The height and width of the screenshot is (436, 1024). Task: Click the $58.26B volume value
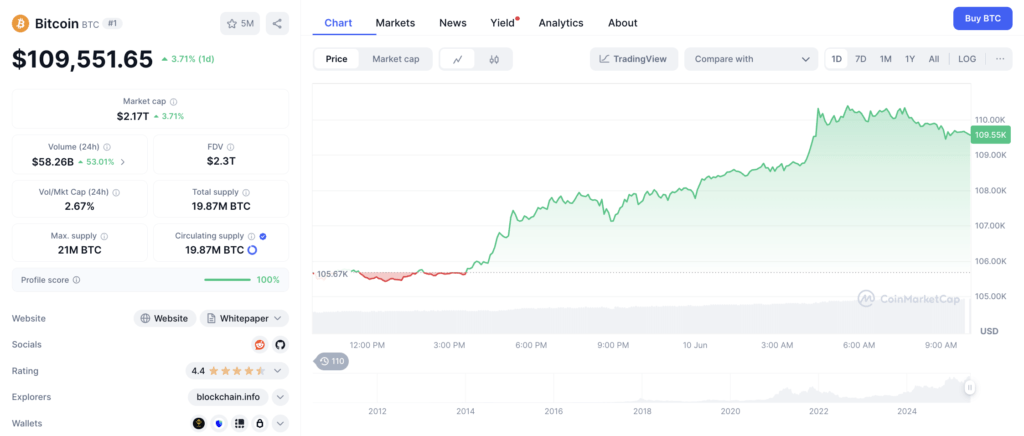(52, 162)
